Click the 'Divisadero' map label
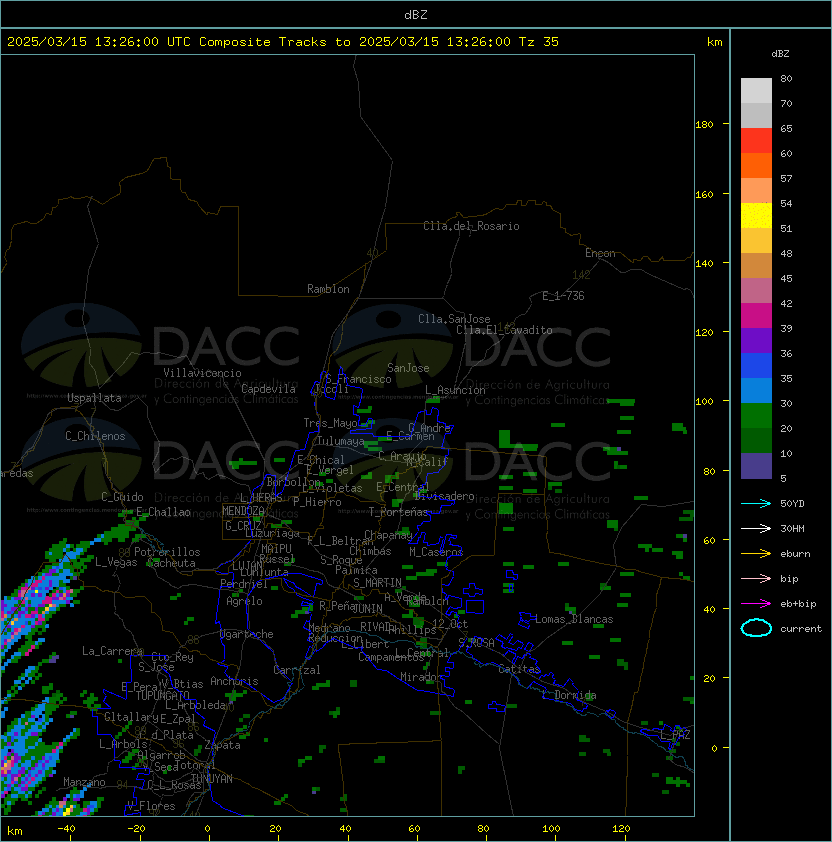Image resolution: width=832 pixels, height=842 pixels. coord(444,496)
